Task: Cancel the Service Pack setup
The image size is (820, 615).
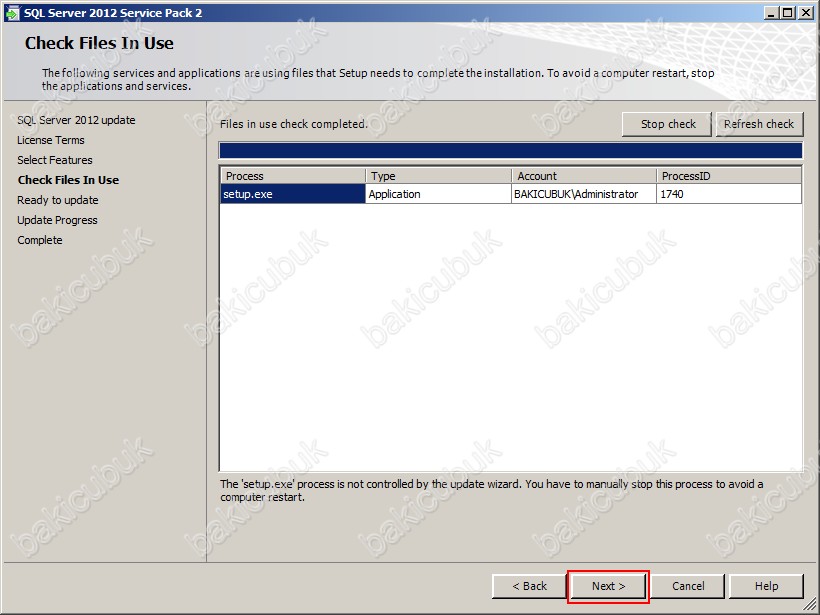Action: 688,586
